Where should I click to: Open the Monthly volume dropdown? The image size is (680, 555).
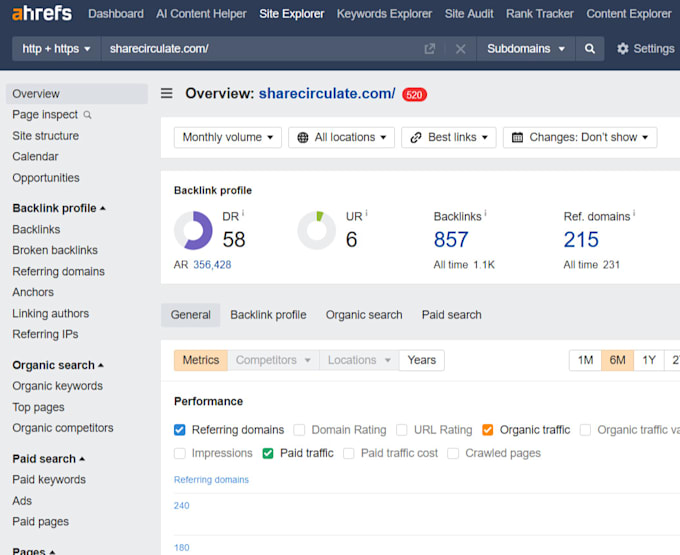tap(228, 137)
